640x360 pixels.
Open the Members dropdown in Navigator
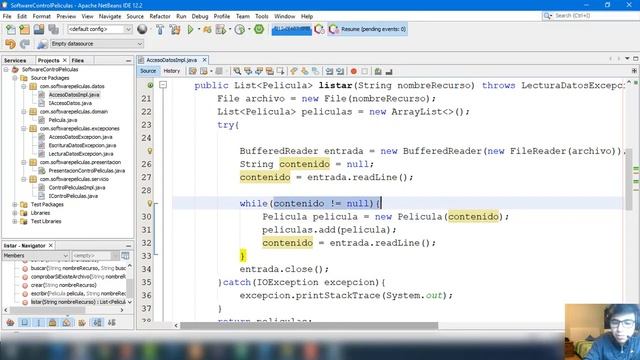point(36,256)
